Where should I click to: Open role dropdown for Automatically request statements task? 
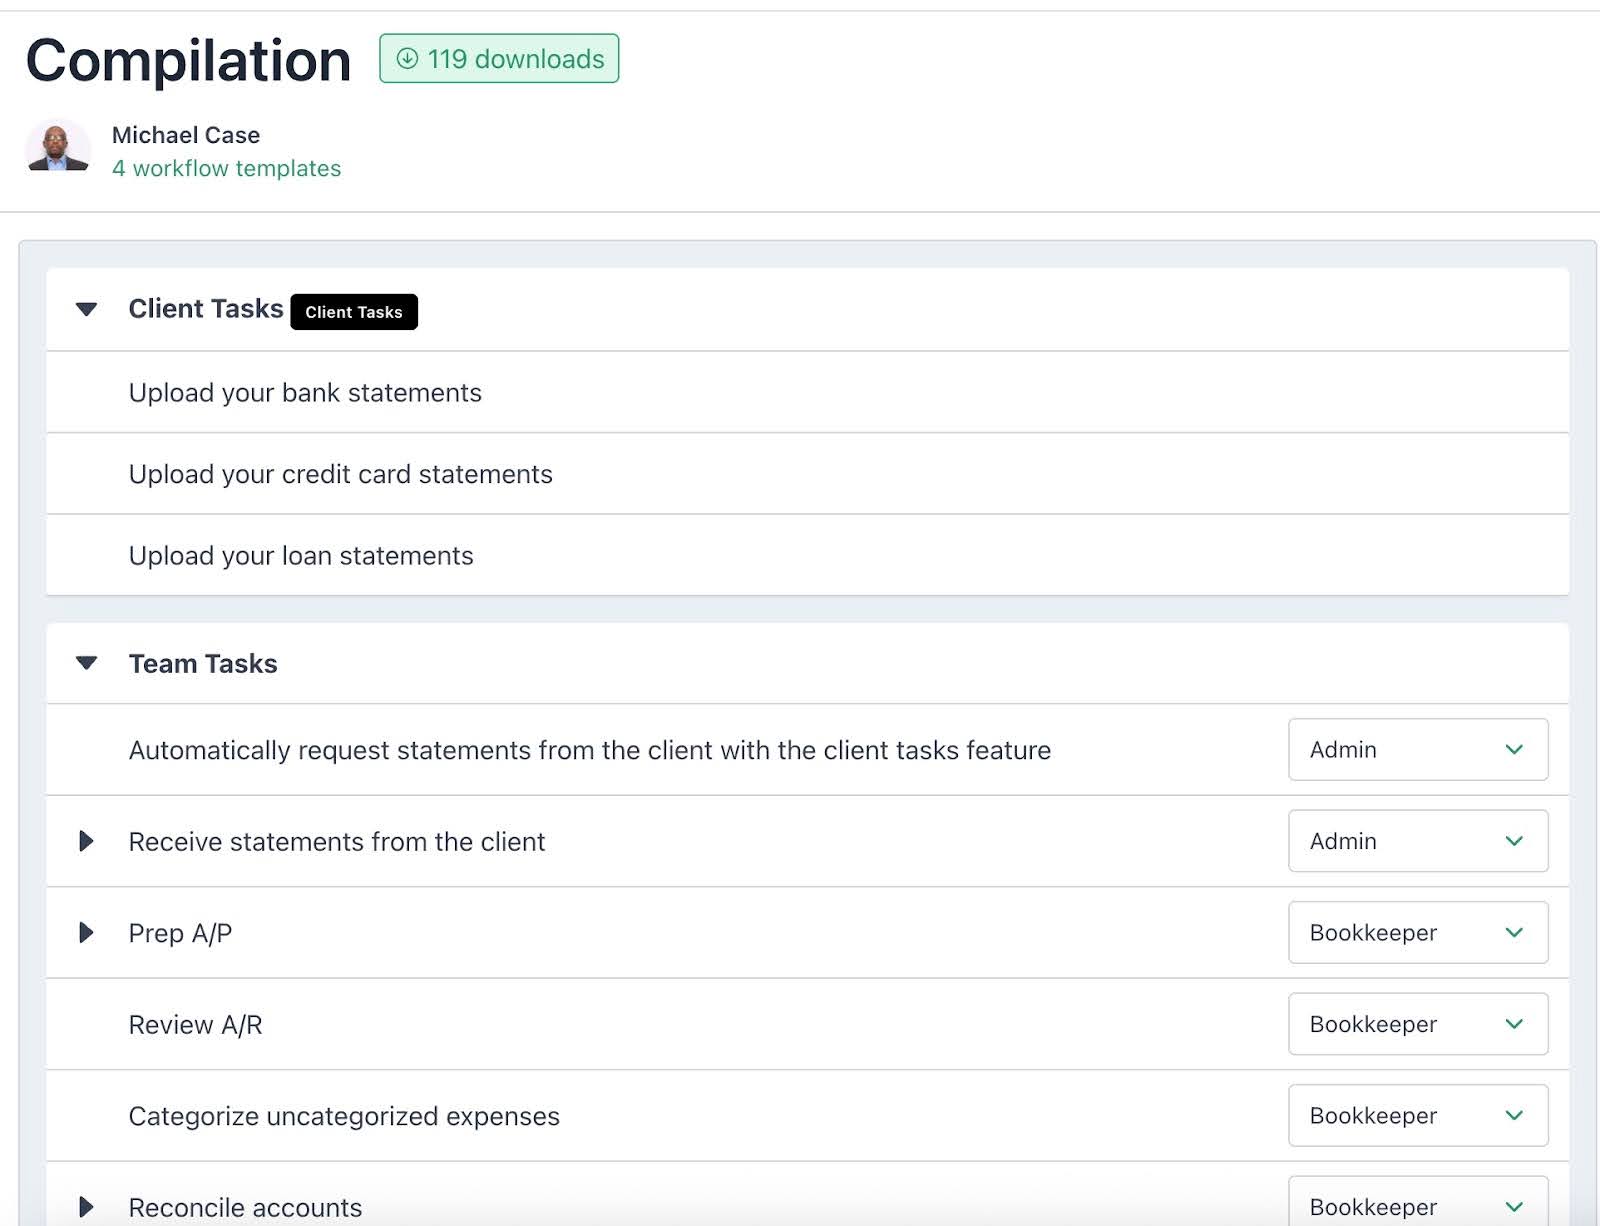pyautogui.click(x=1417, y=750)
